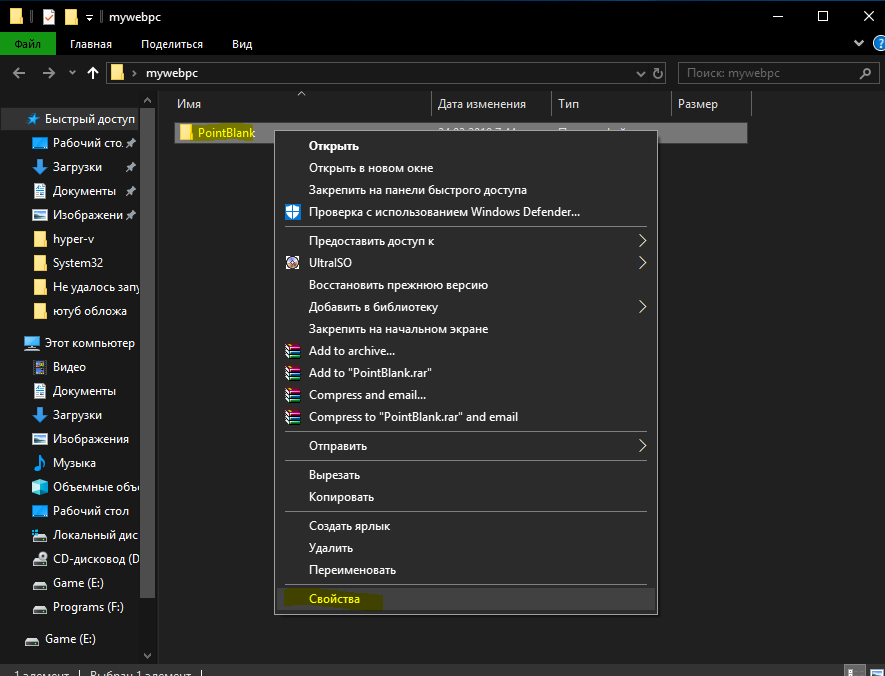Choose Открыть в новом окне
The width and height of the screenshot is (885, 676).
click(x=466, y=168)
